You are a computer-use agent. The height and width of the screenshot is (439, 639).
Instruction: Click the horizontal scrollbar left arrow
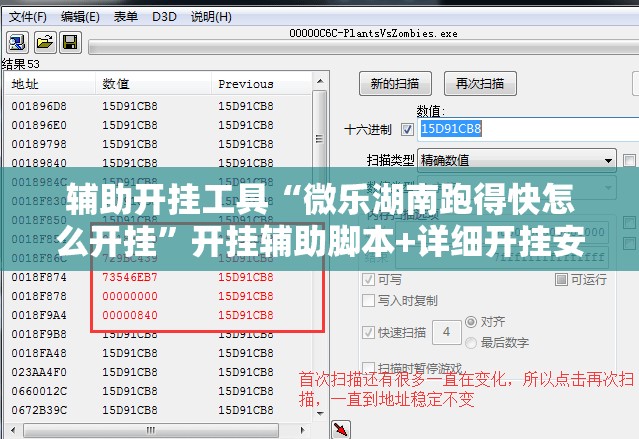pyautogui.click(x=13, y=430)
